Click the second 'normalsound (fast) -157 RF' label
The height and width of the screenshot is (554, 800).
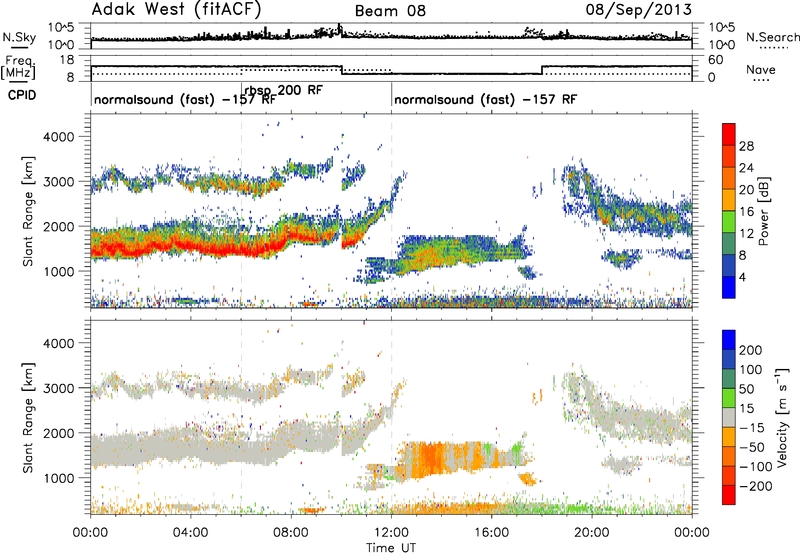click(485, 99)
